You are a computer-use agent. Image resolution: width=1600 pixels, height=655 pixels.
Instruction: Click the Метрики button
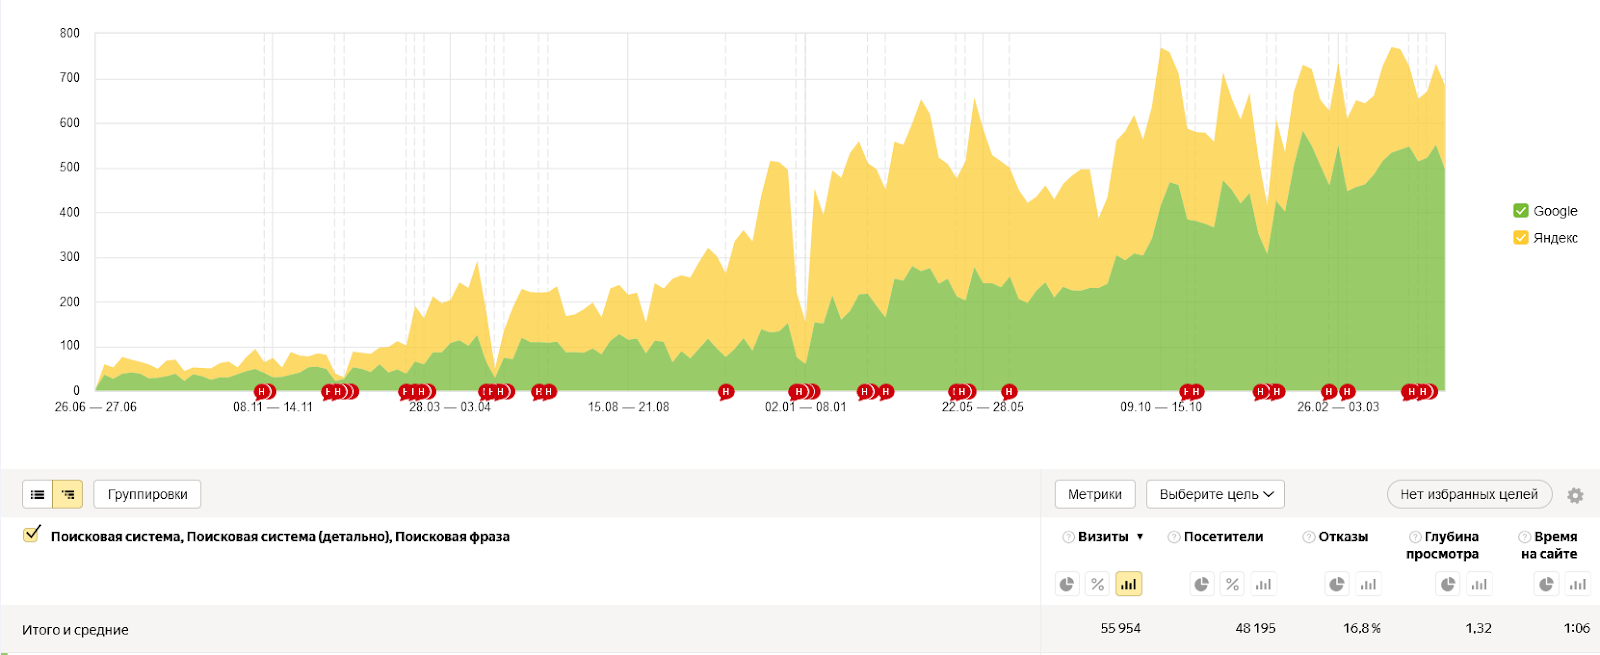(x=1094, y=494)
